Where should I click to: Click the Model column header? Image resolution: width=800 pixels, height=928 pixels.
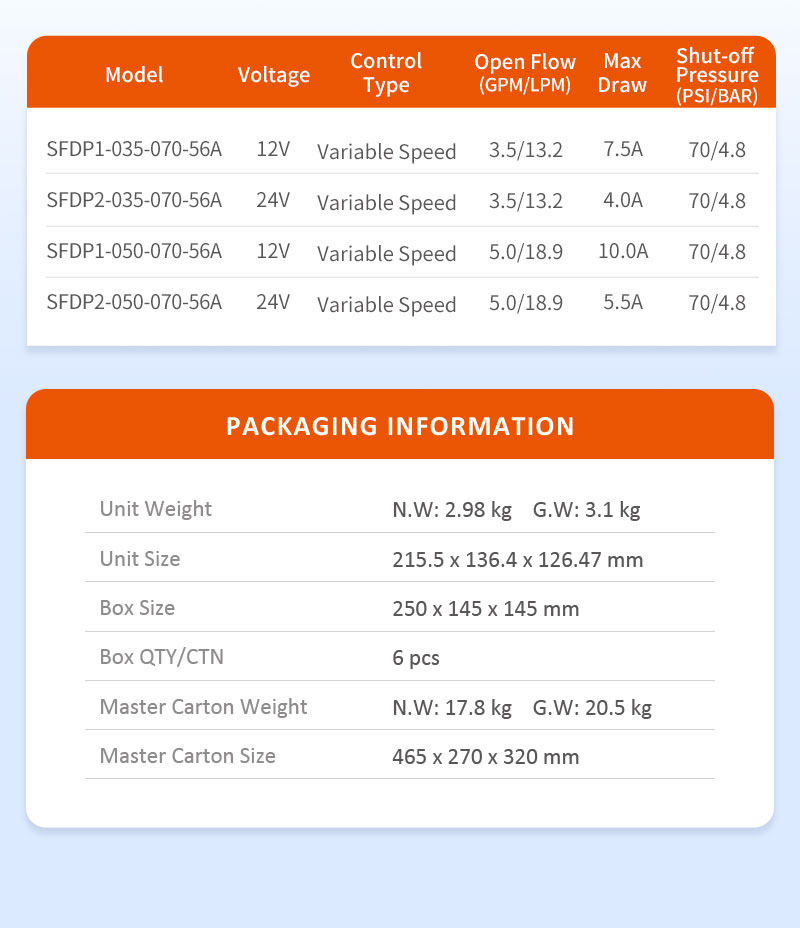(134, 74)
